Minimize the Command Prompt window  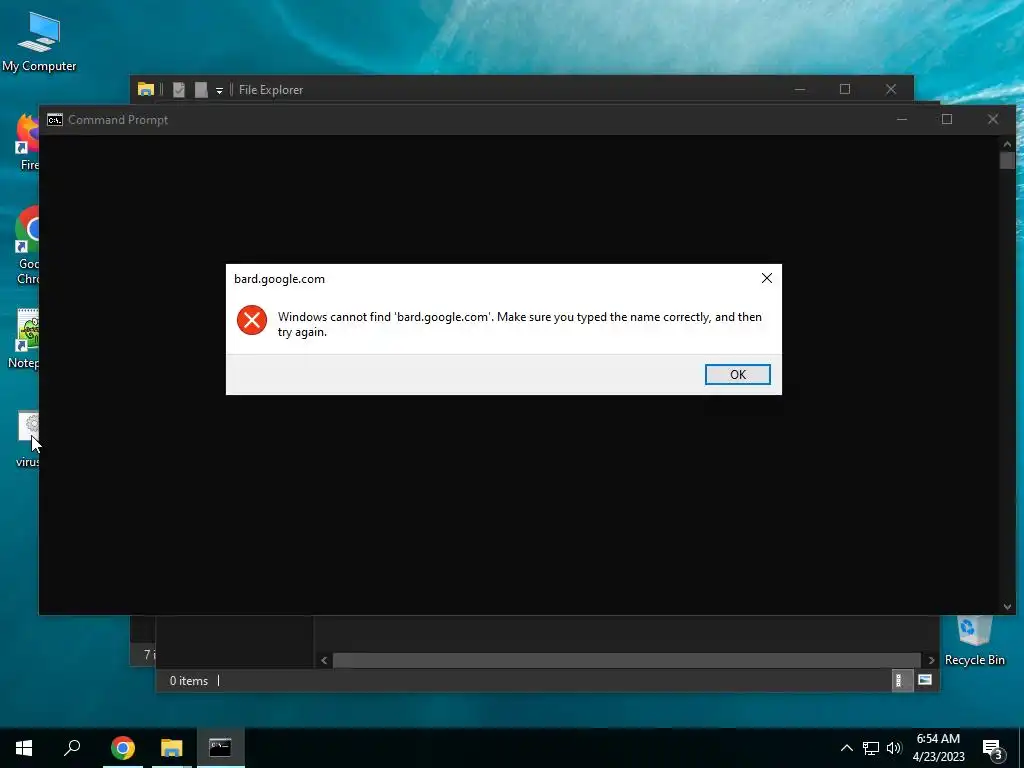902,120
